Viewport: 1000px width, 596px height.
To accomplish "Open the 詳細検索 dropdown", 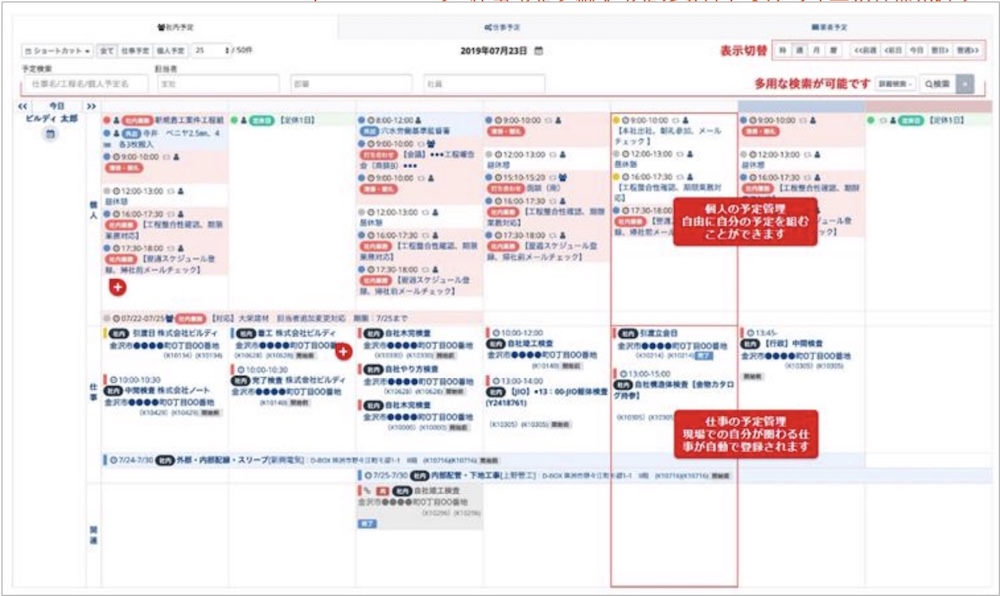I will pyautogui.click(x=896, y=84).
